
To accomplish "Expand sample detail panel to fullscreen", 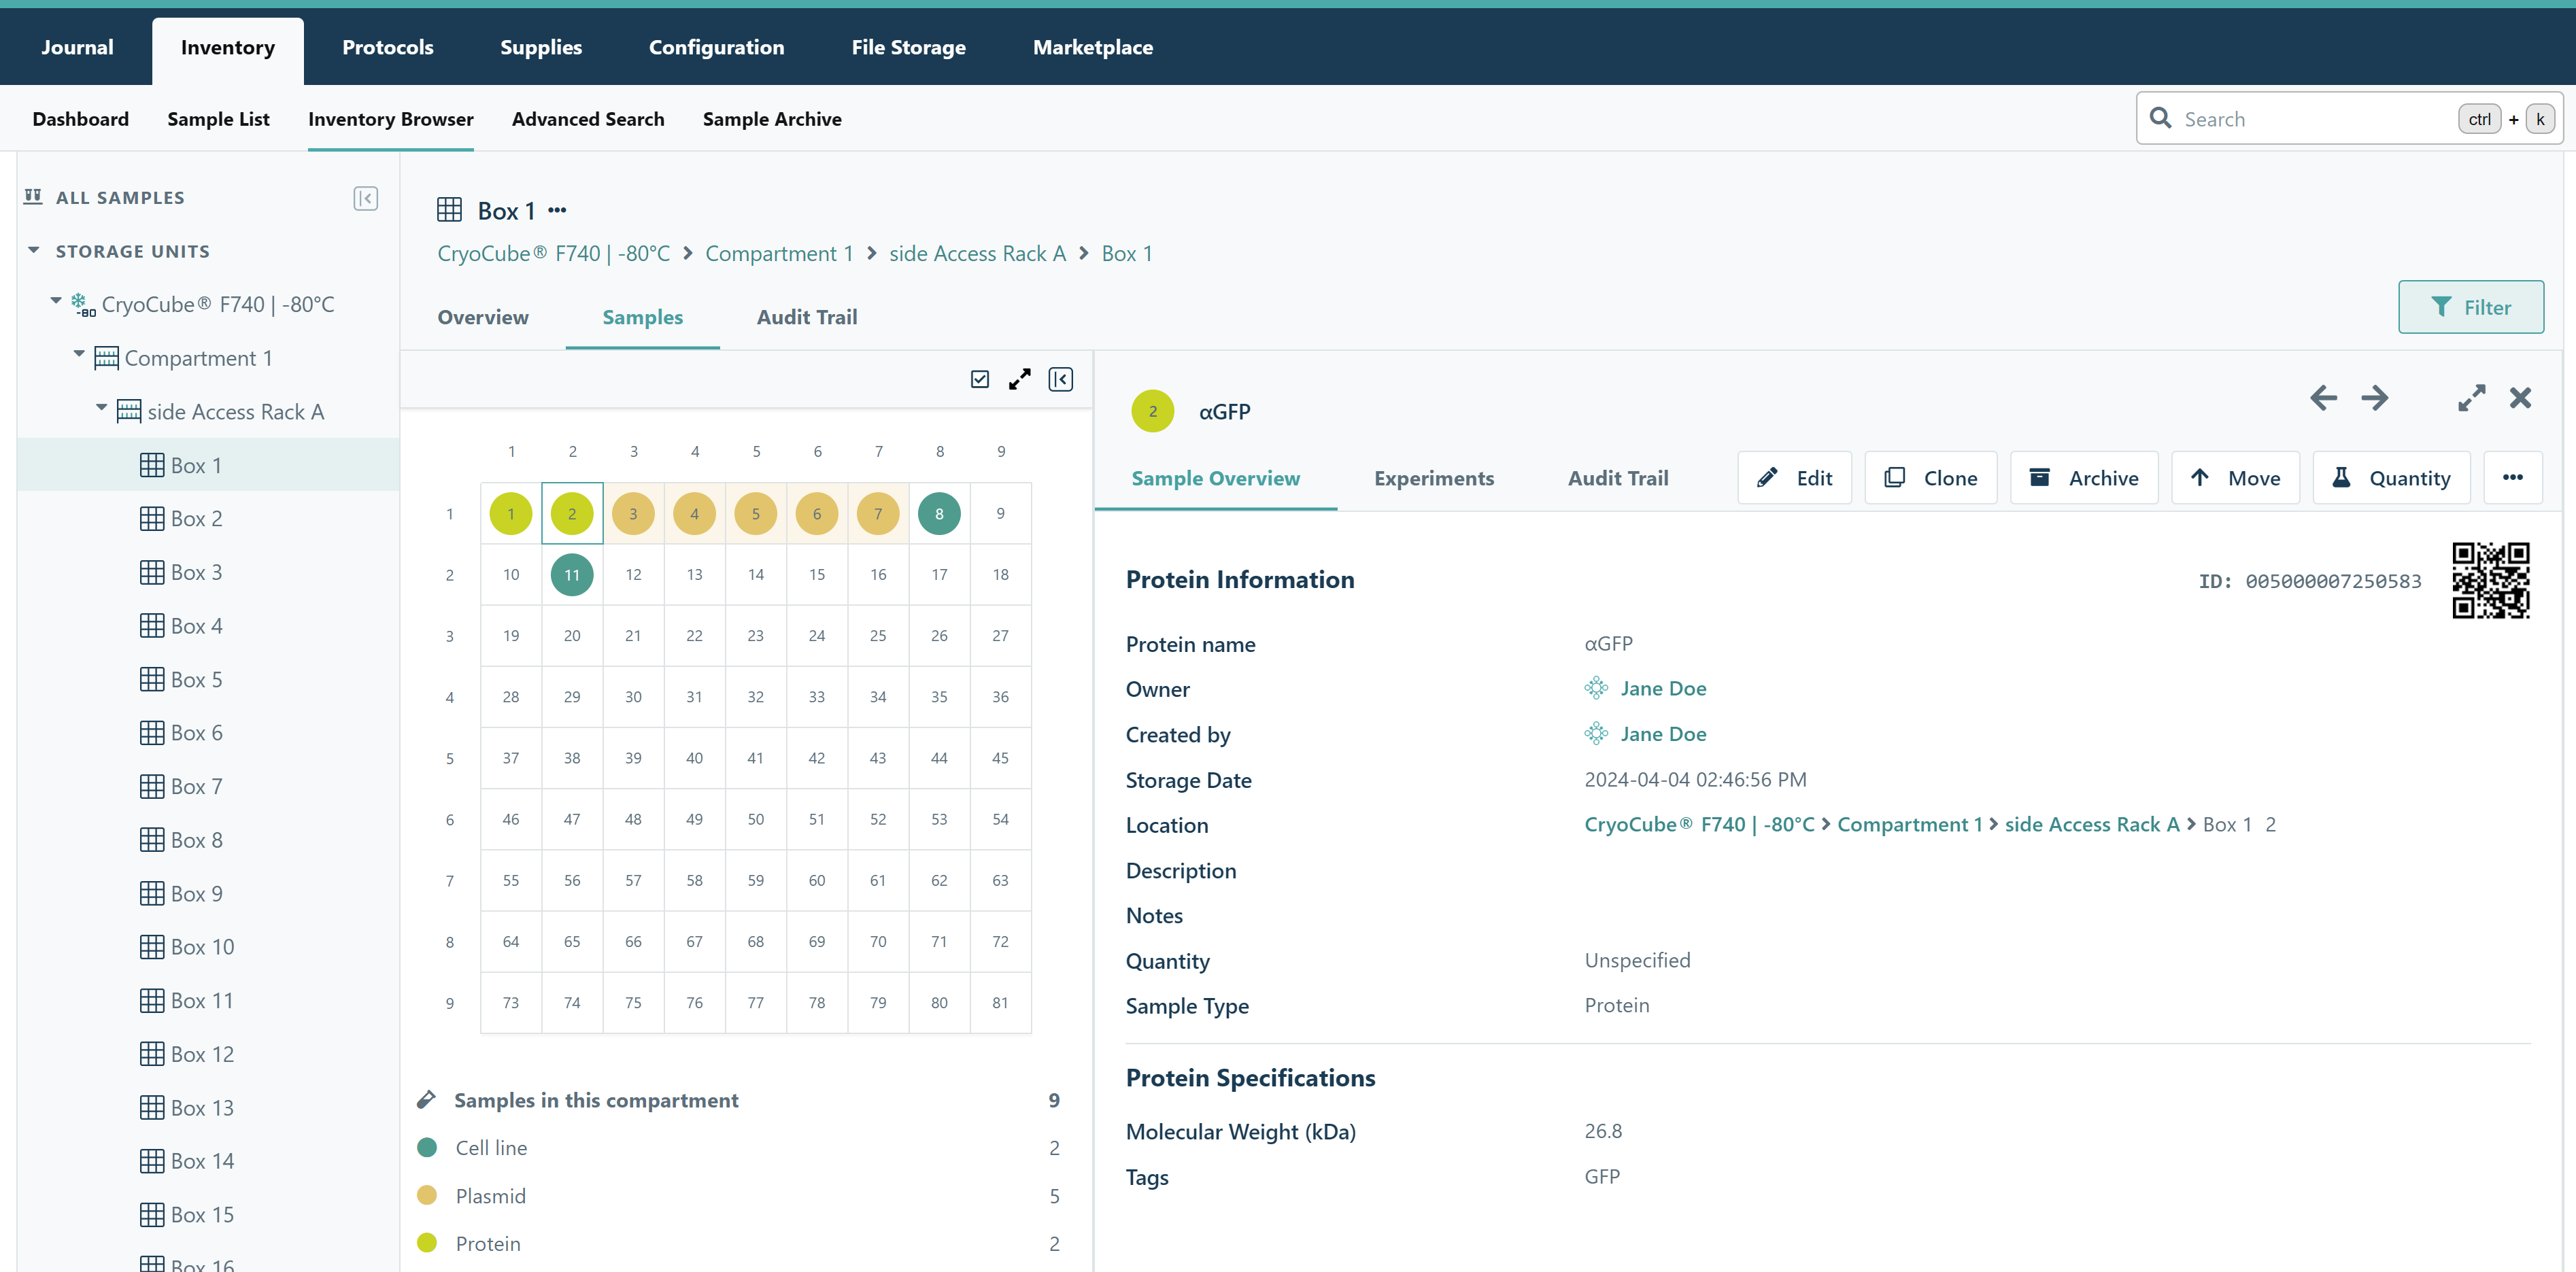I will coord(2471,398).
